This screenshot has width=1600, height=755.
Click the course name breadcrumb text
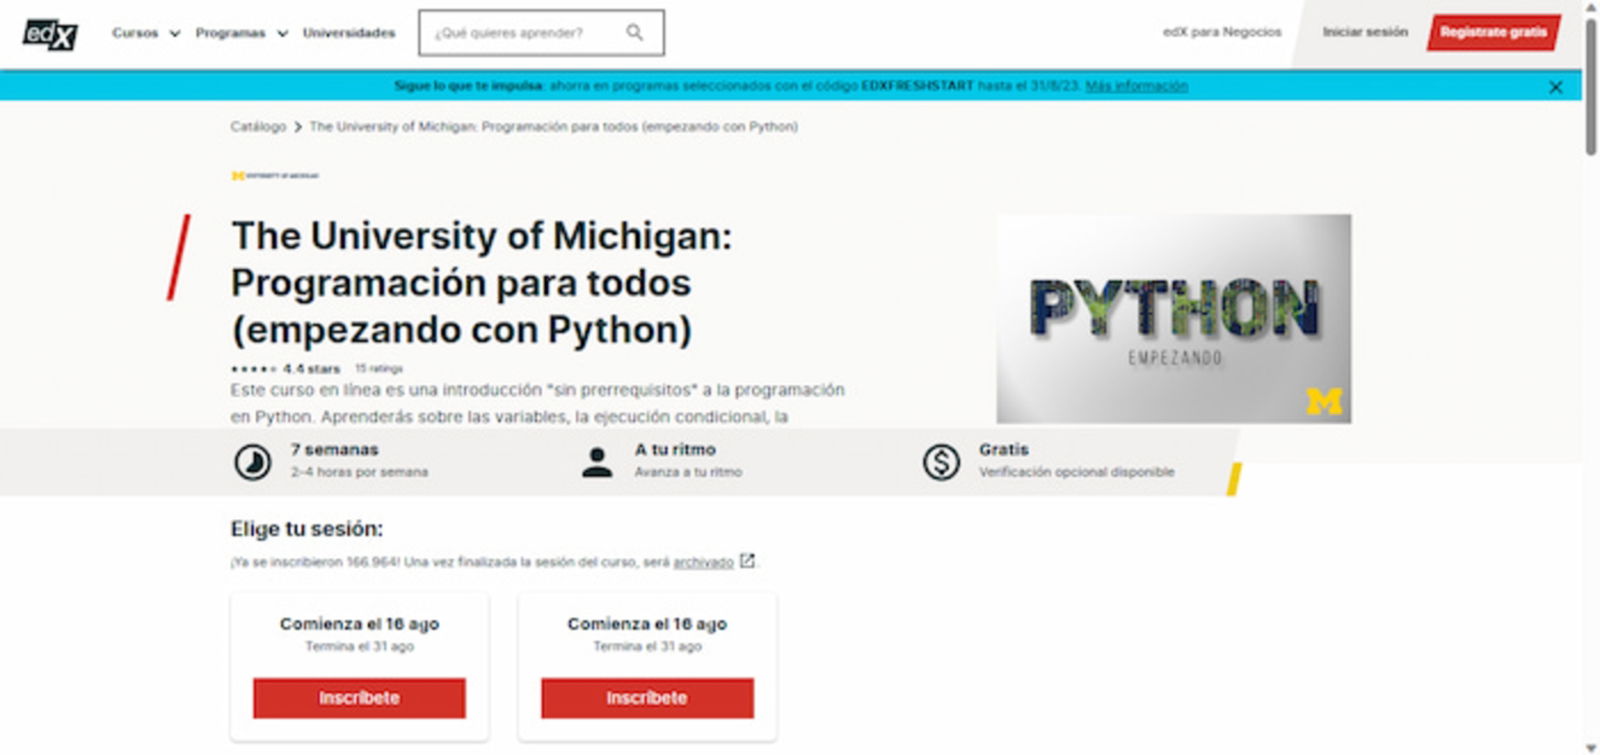pyautogui.click(x=553, y=127)
